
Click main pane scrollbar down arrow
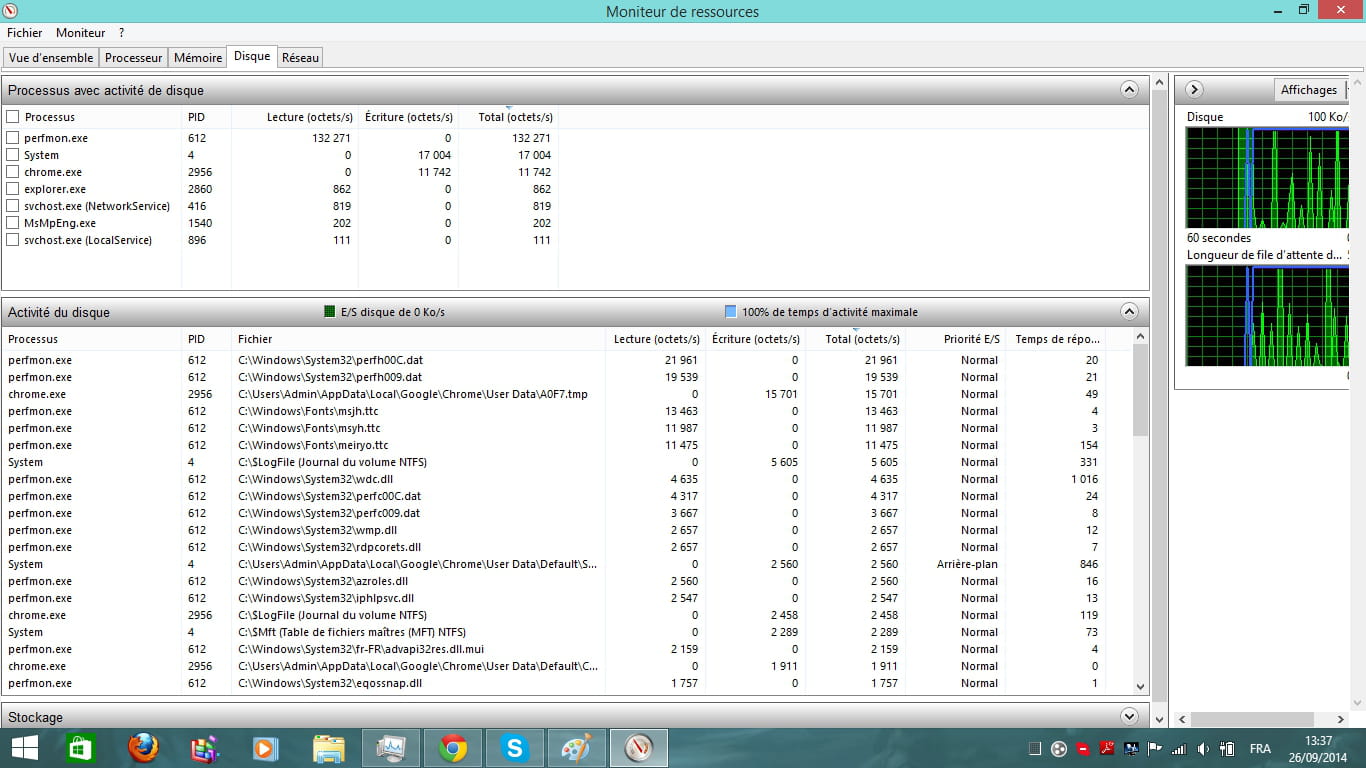(1160, 719)
